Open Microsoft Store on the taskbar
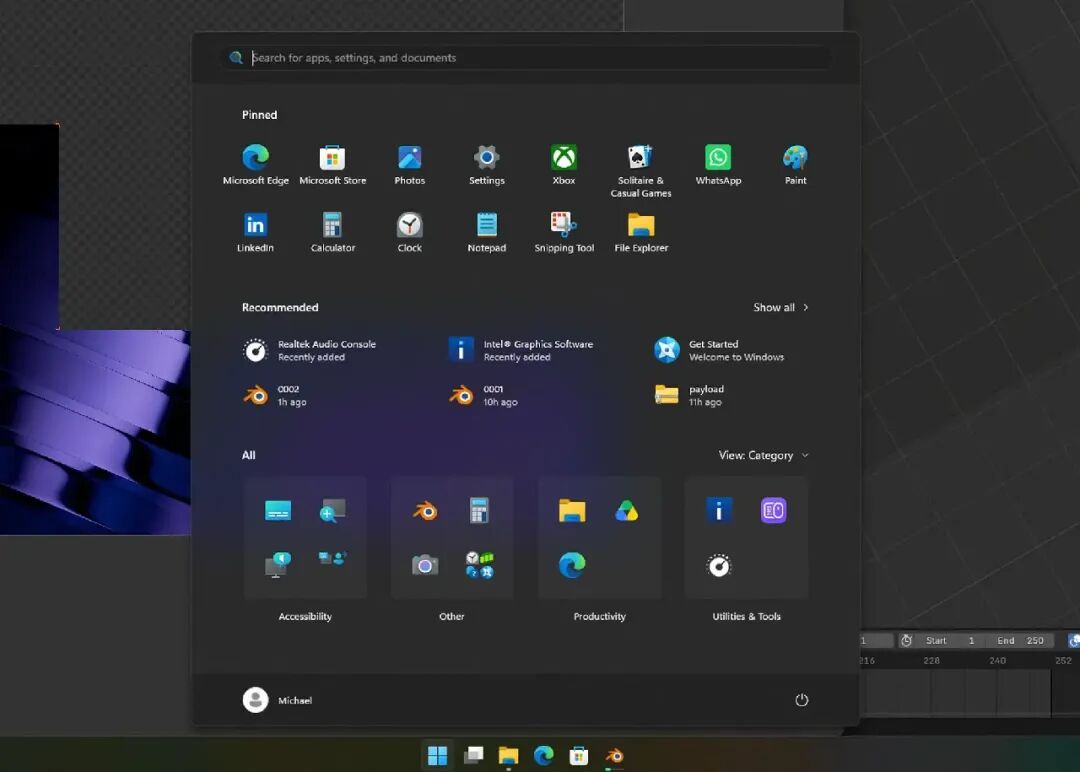Image resolution: width=1080 pixels, height=772 pixels. tap(579, 755)
